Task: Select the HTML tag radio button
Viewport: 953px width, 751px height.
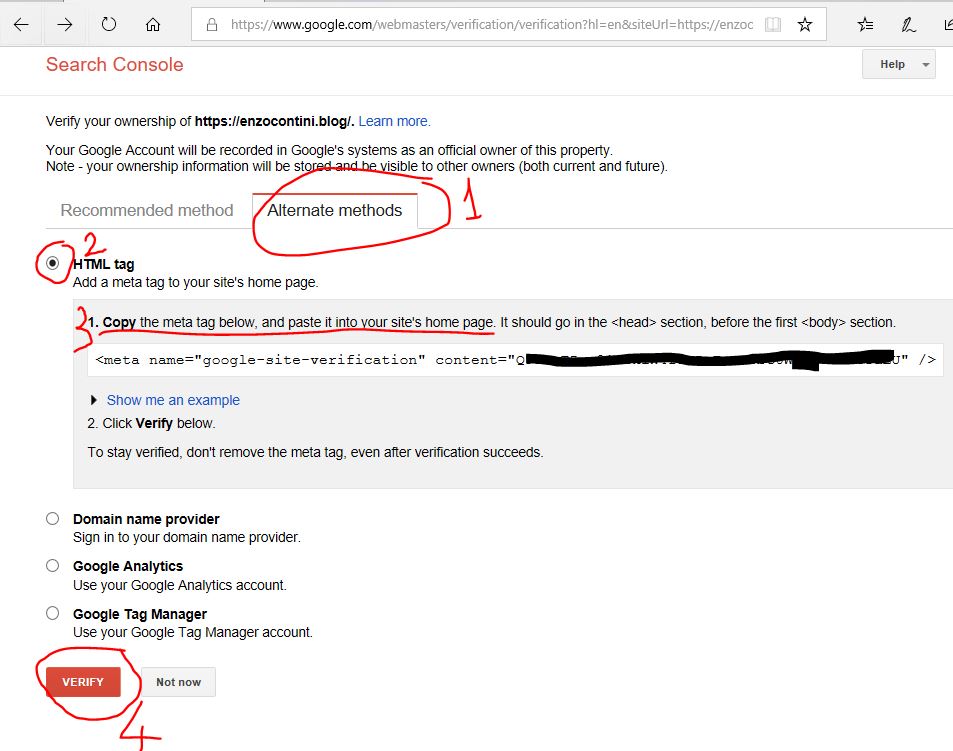Action: tap(52, 264)
